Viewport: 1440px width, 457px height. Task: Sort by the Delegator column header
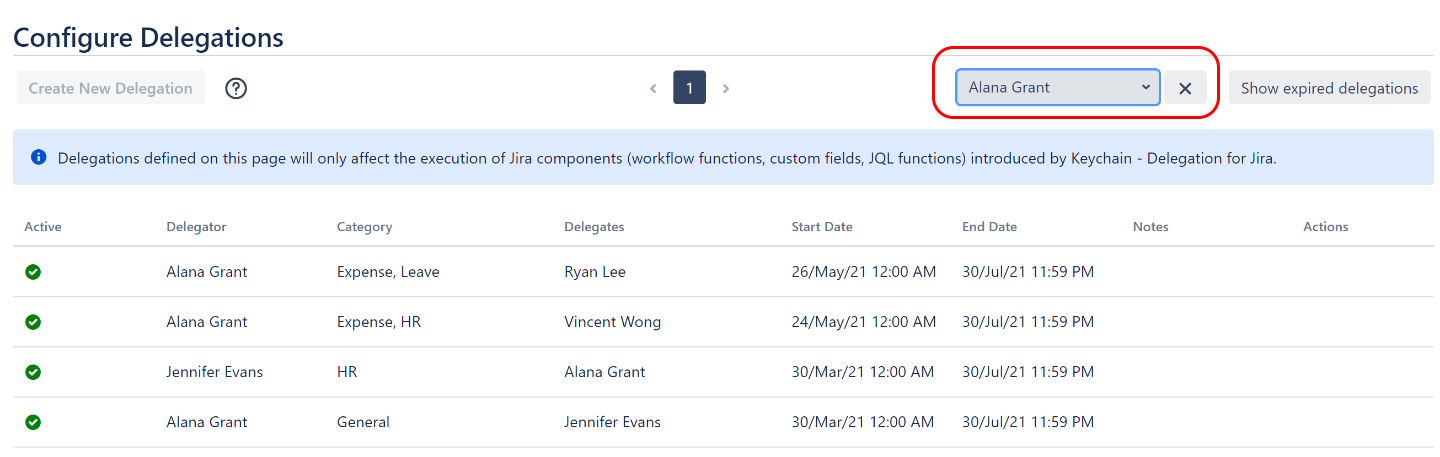(196, 227)
